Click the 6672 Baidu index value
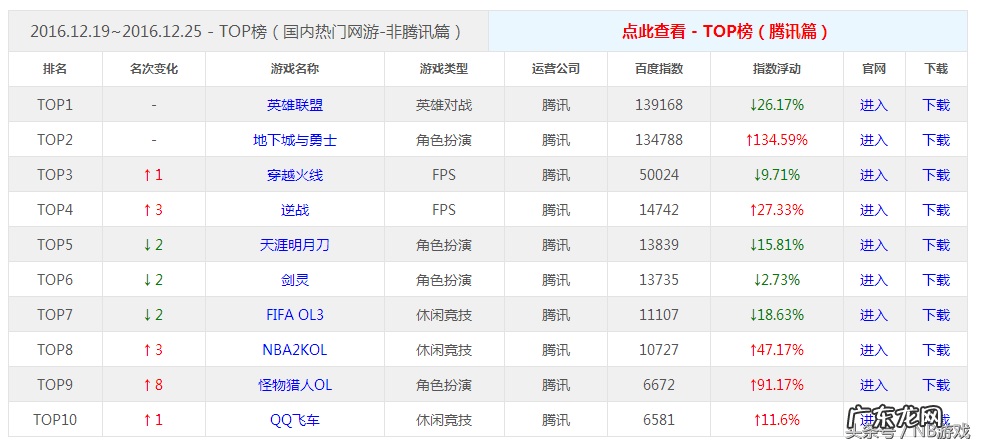 pos(659,385)
